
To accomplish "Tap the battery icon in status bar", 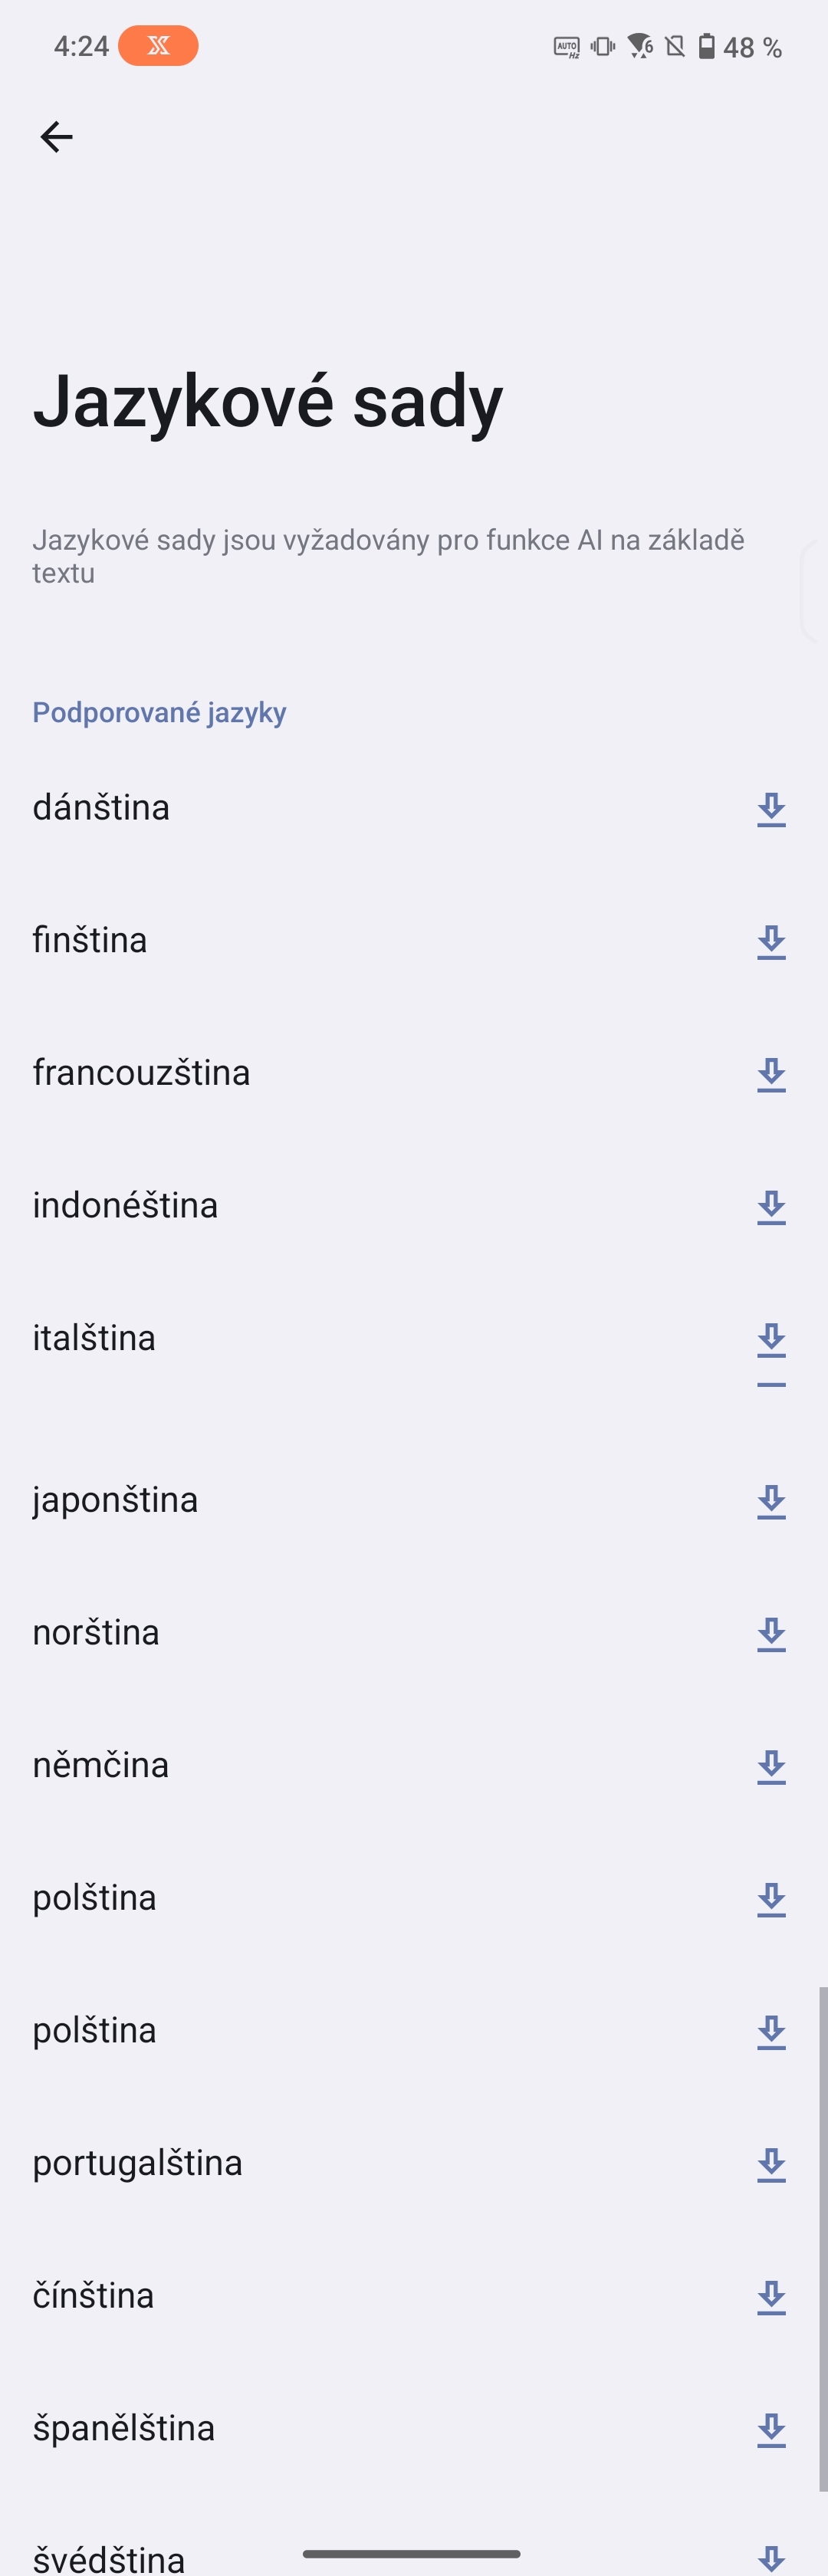I will click(x=706, y=47).
